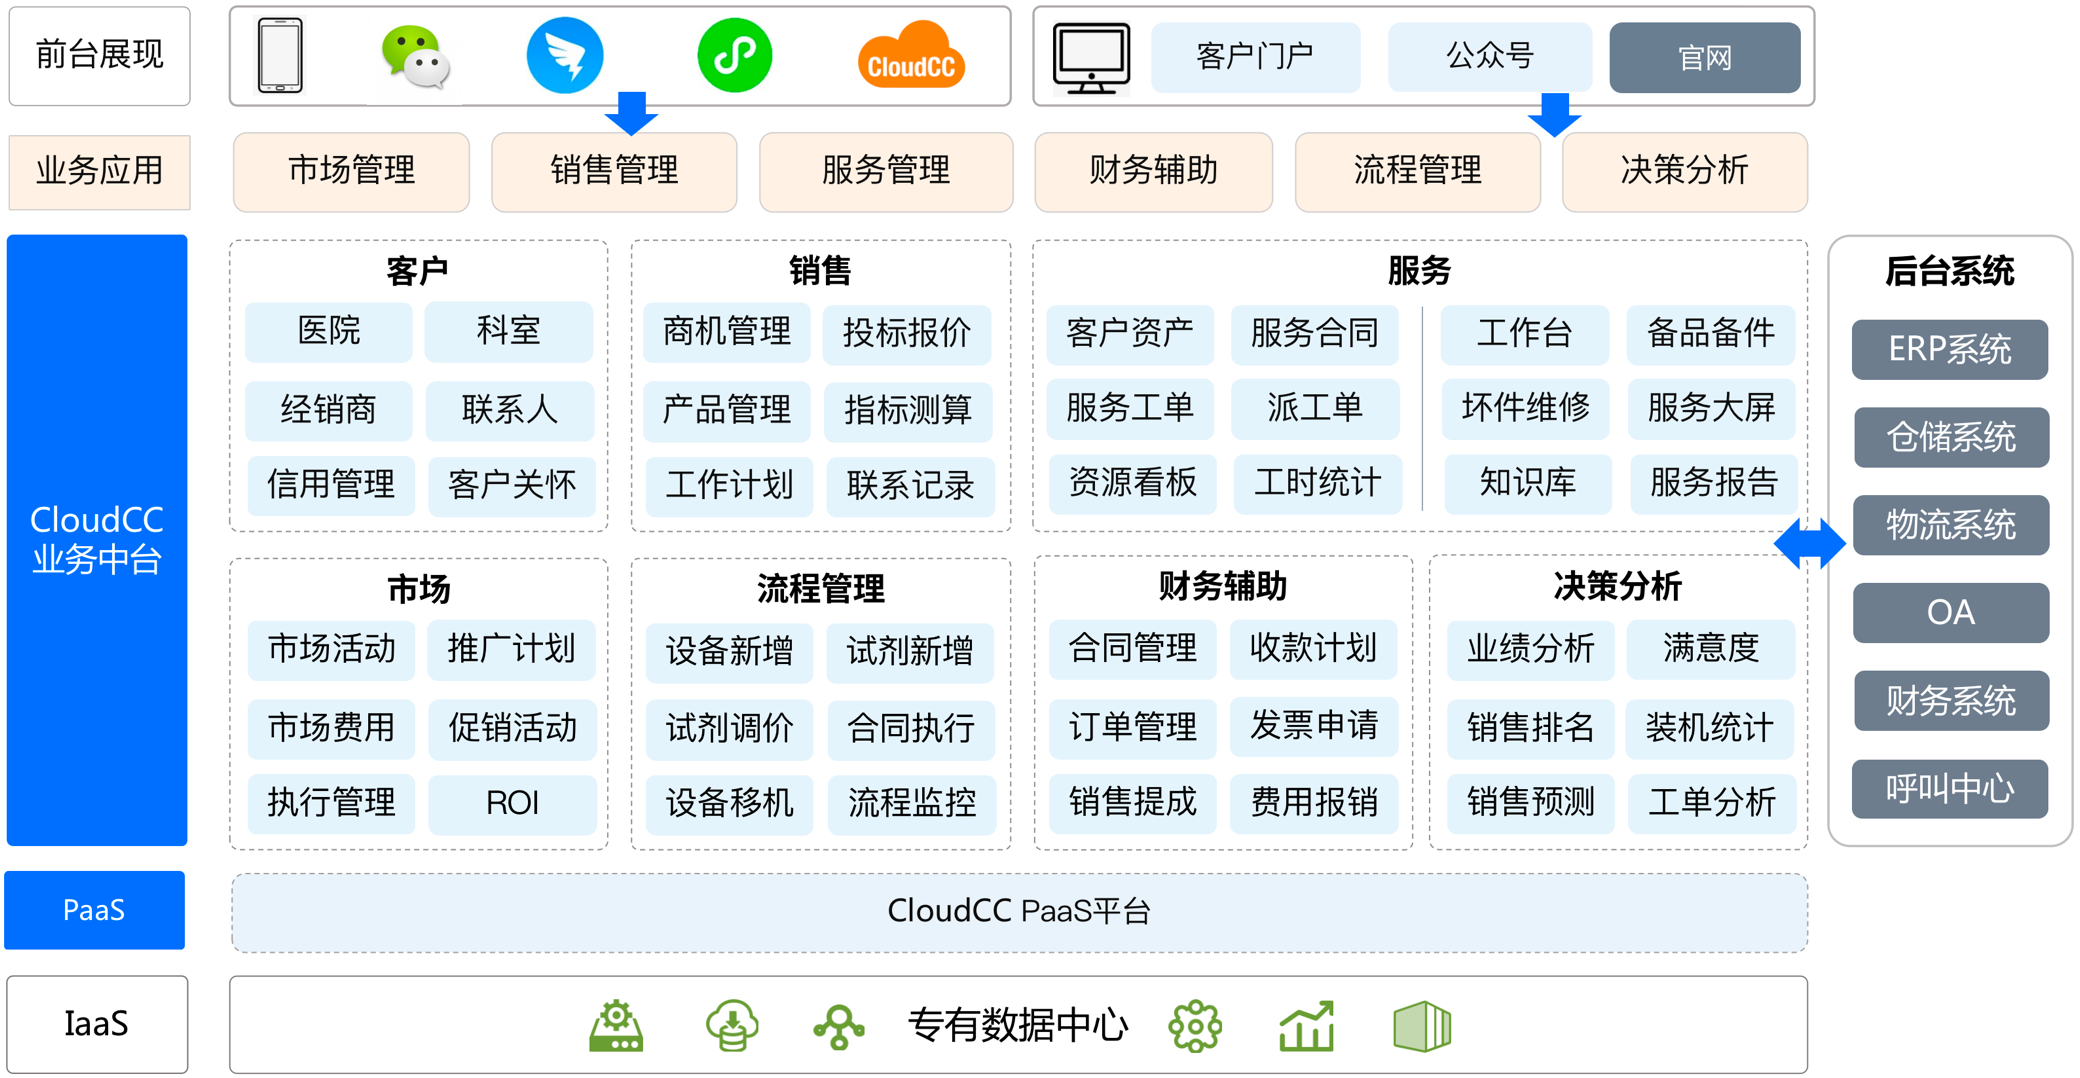The image size is (2080, 1078).
Task: Click the ERP系统 backend button
Action: (x=1949, y=350)
